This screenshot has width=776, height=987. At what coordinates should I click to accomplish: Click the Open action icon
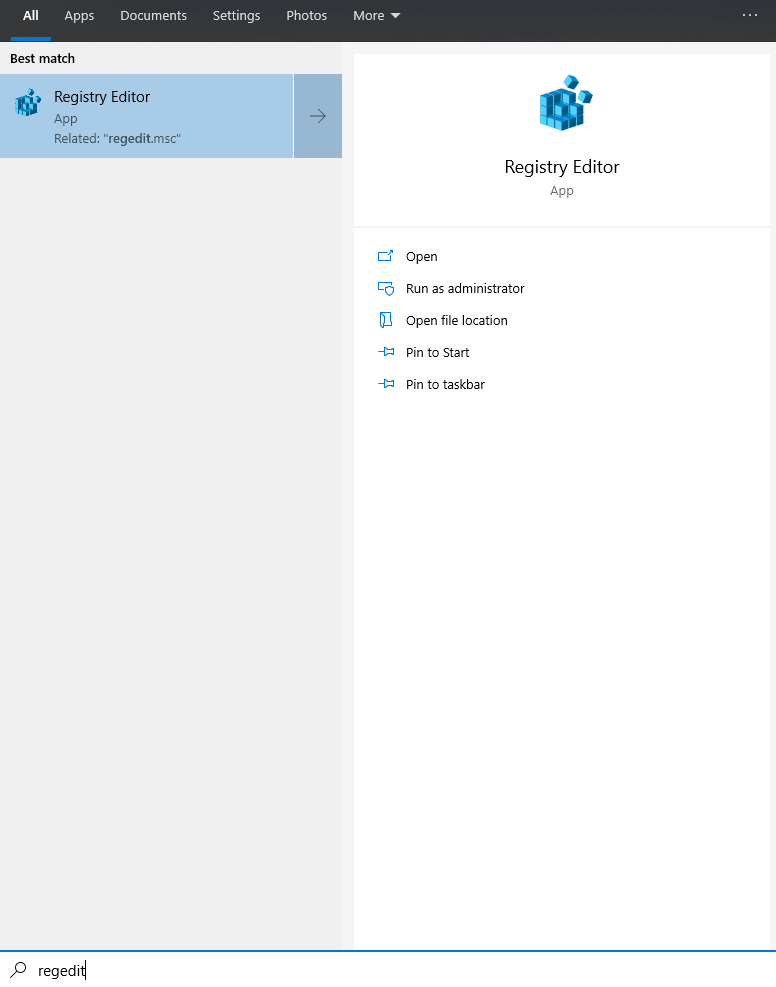point(385,256)
